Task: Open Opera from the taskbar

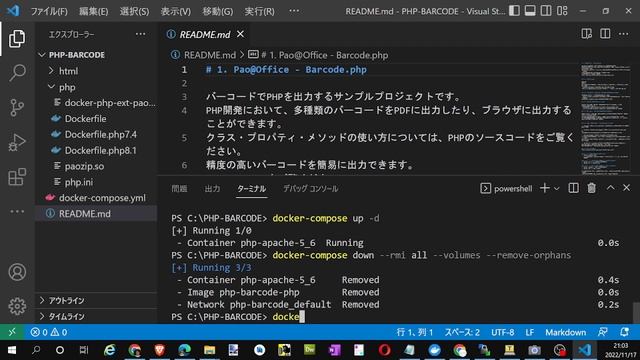Action: (x=384, y=350)
